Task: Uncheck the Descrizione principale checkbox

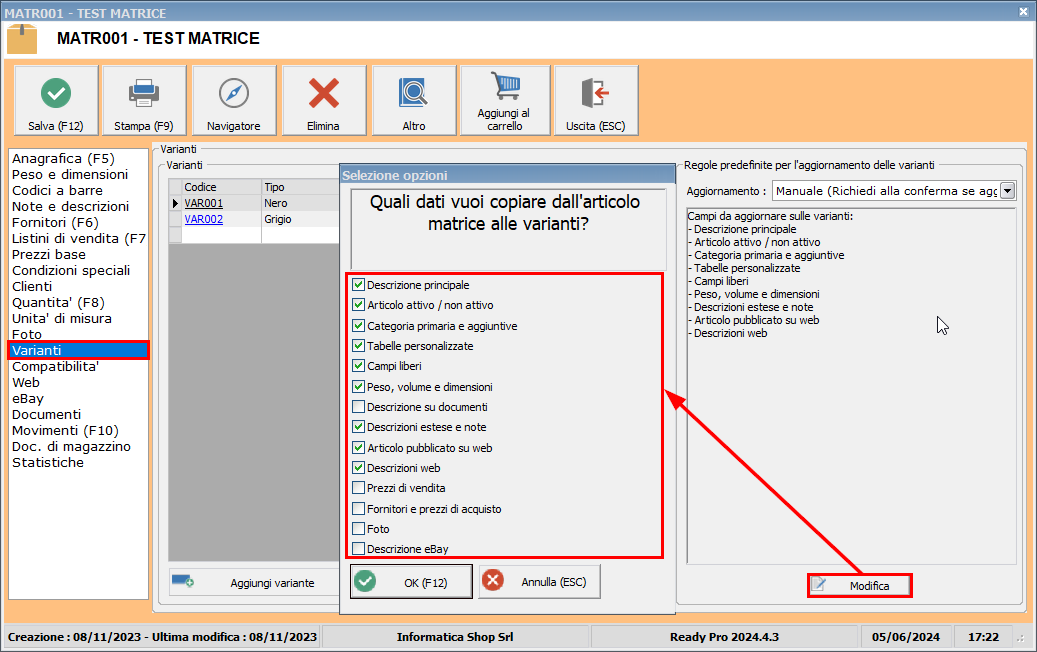Action: point(359,285)
